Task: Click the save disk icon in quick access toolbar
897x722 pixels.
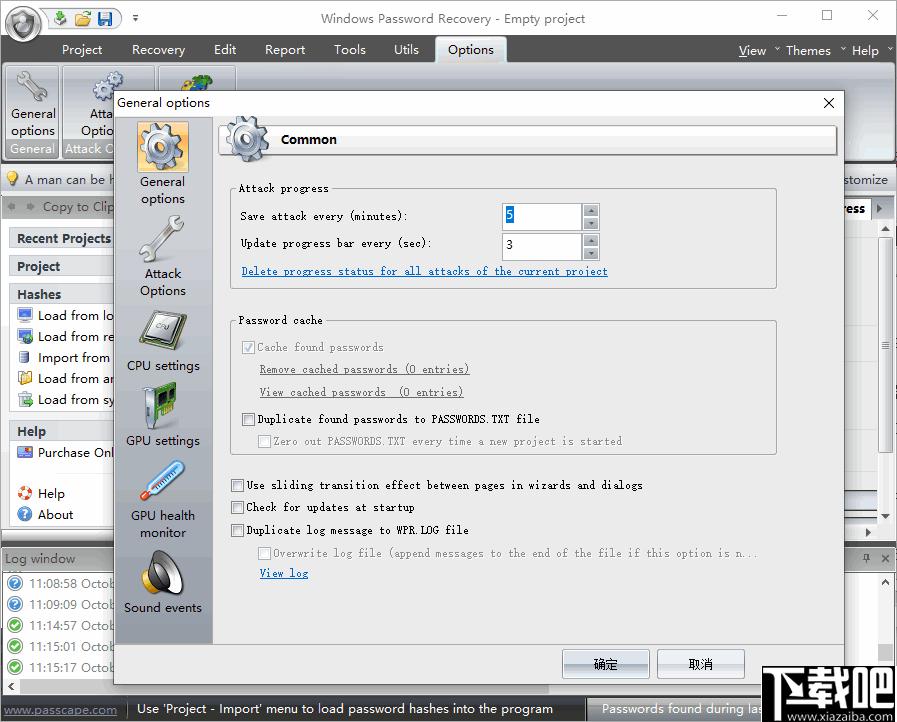Action: (x=105, y=19)
